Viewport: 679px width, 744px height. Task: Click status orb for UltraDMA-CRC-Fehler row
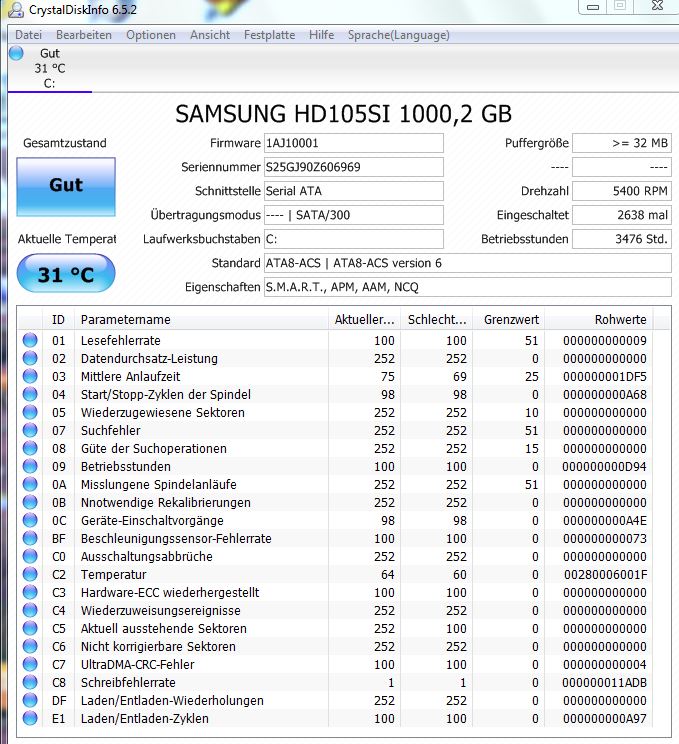pyautogui.click(x=30, y=664)
